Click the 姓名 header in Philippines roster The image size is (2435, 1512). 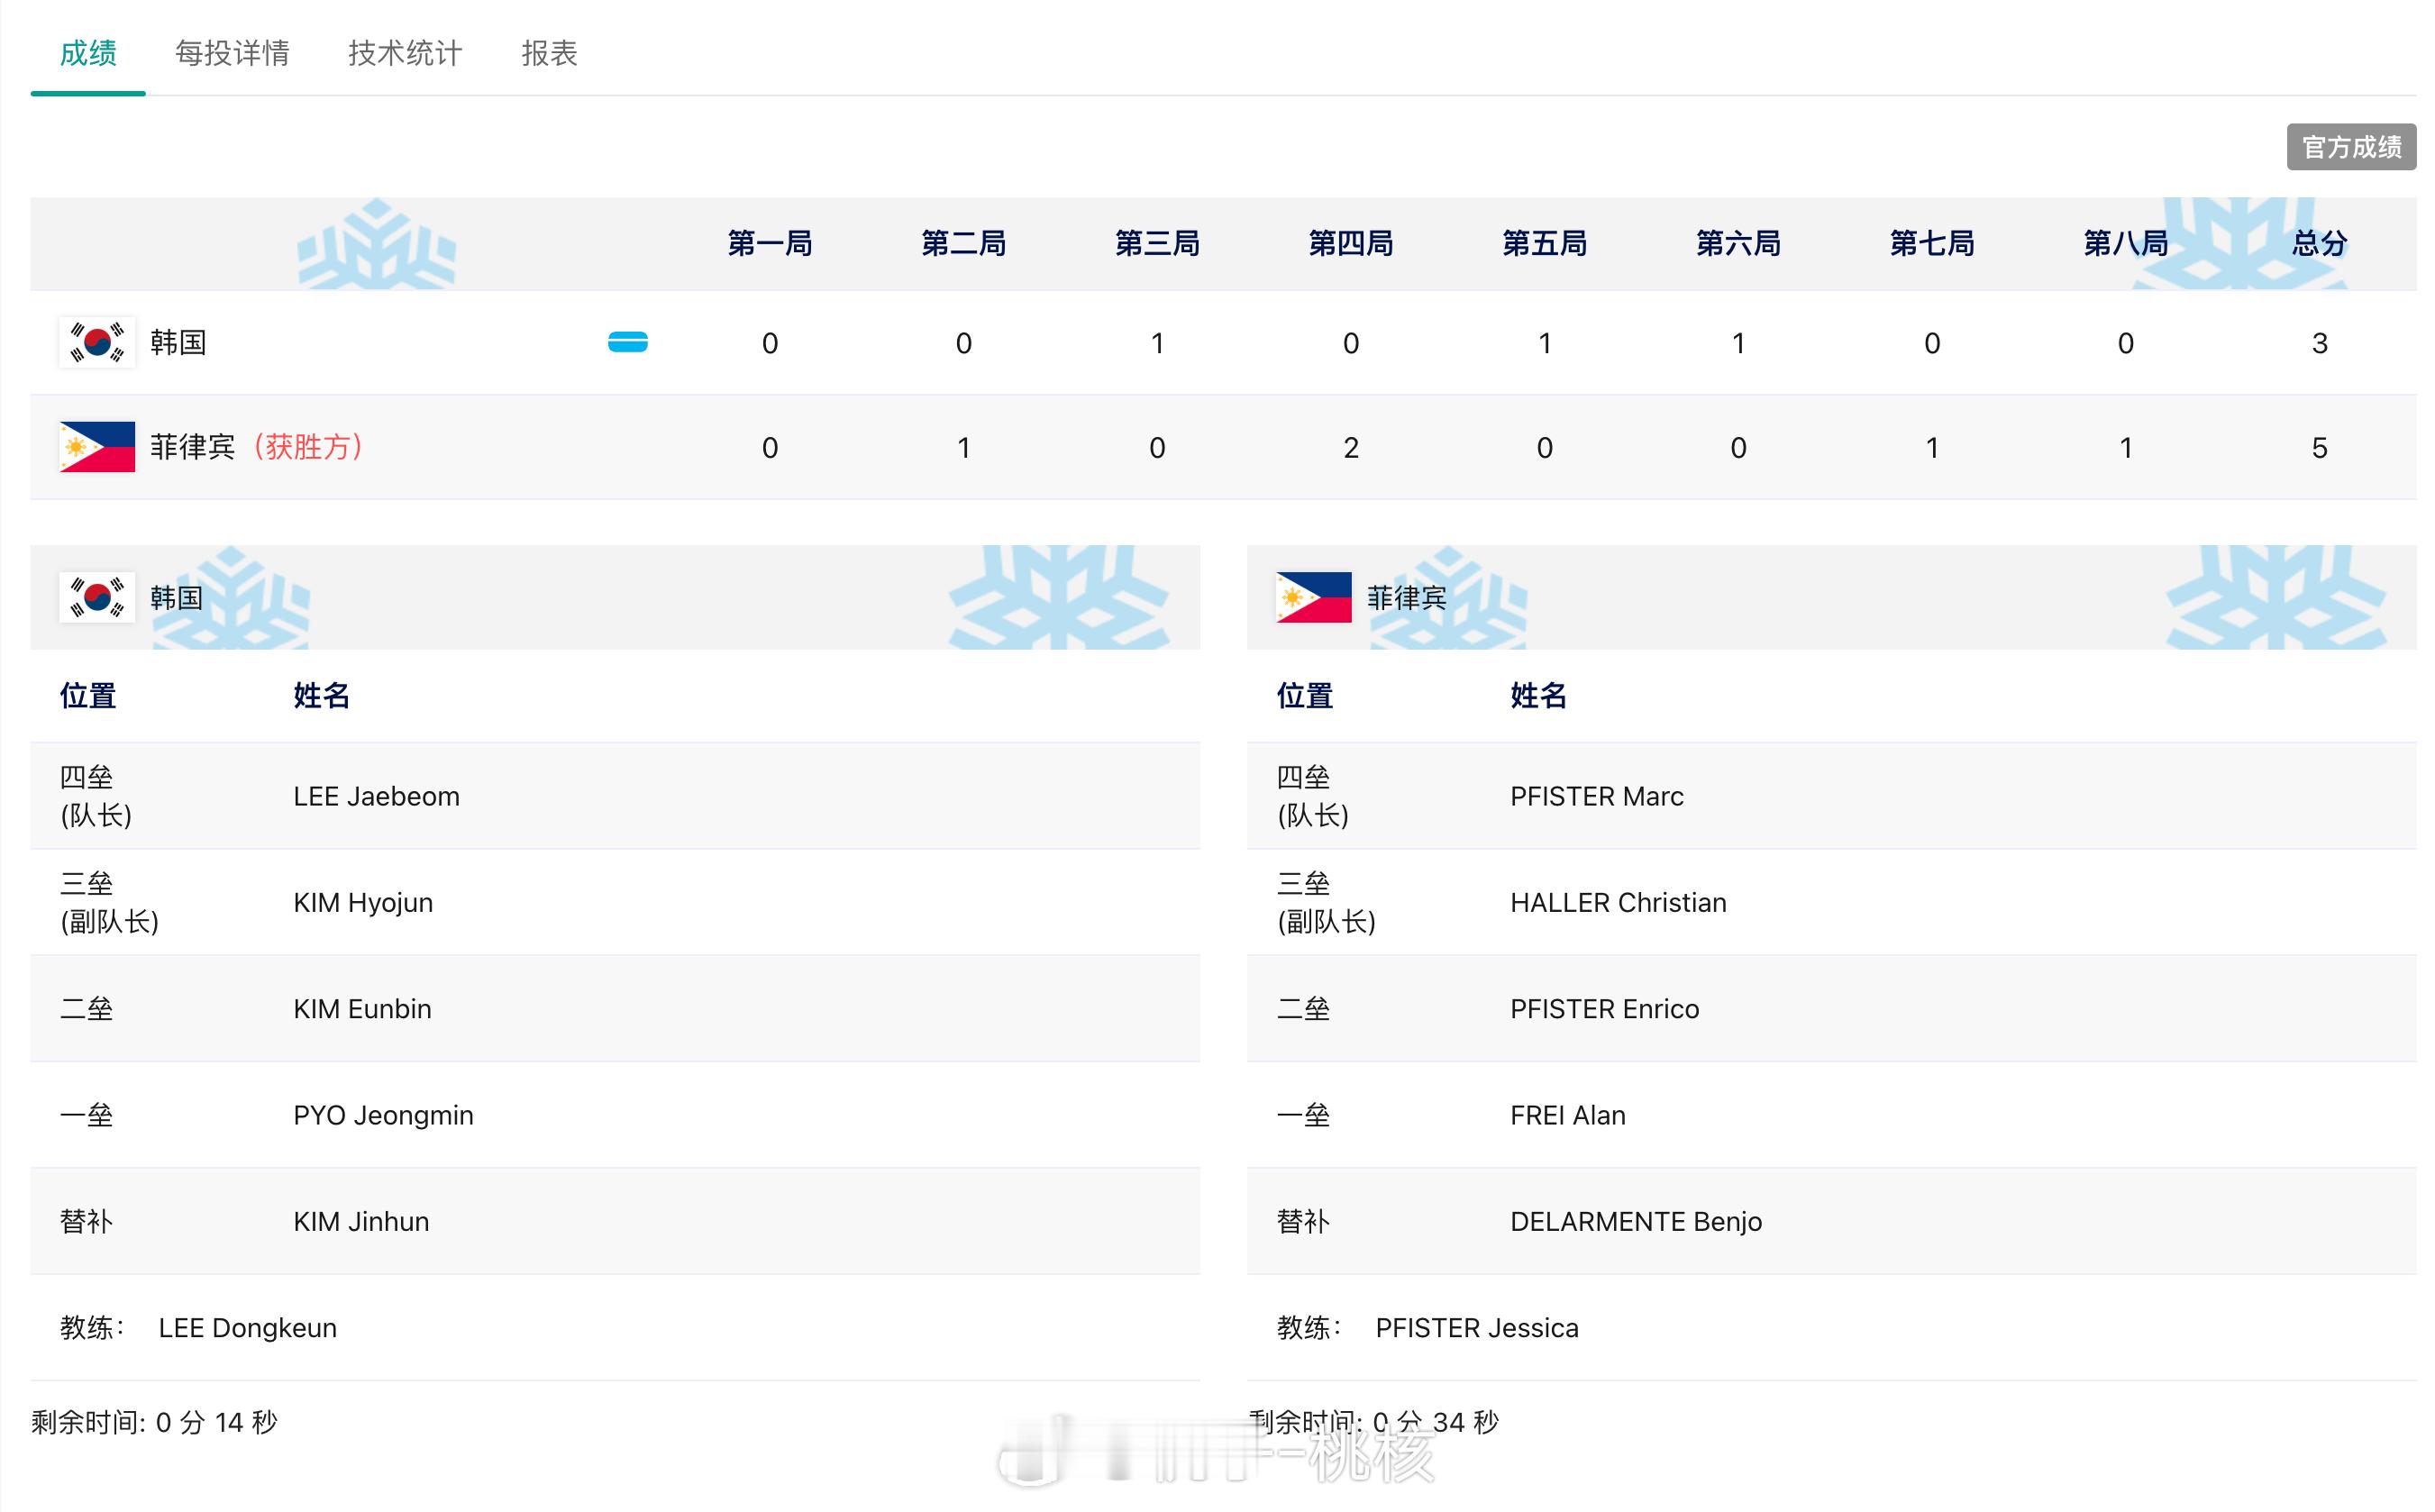point(1538,695)
